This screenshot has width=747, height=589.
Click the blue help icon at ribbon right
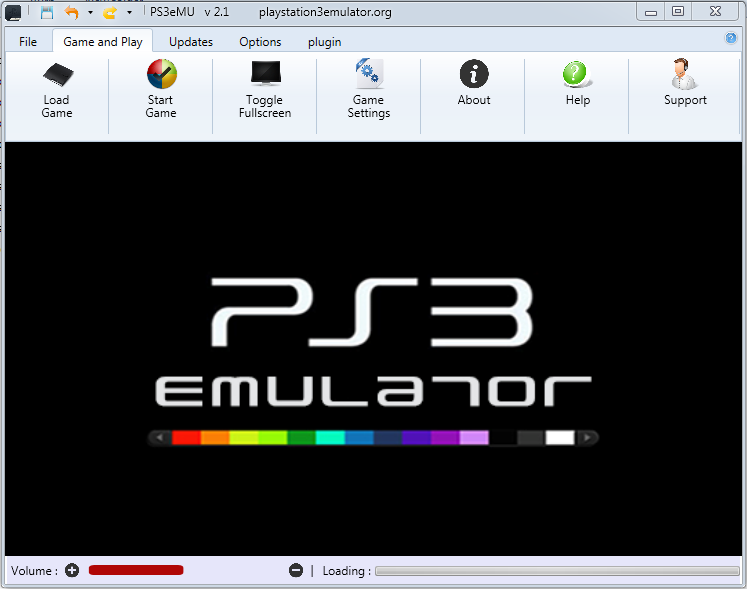(730, 38)
